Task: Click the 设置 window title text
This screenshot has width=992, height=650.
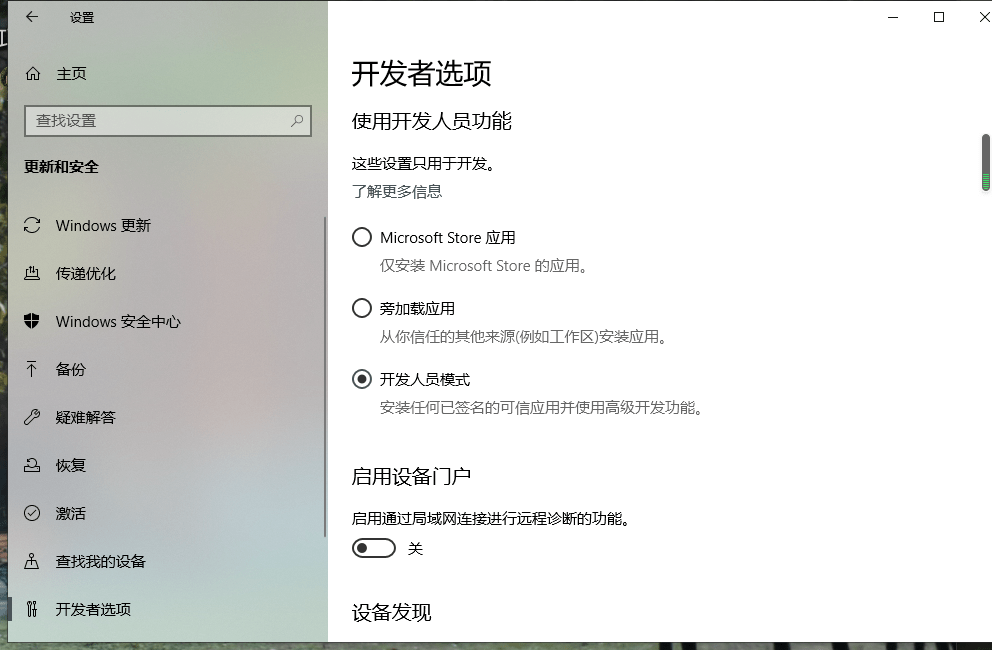Action: pos(82,18)
